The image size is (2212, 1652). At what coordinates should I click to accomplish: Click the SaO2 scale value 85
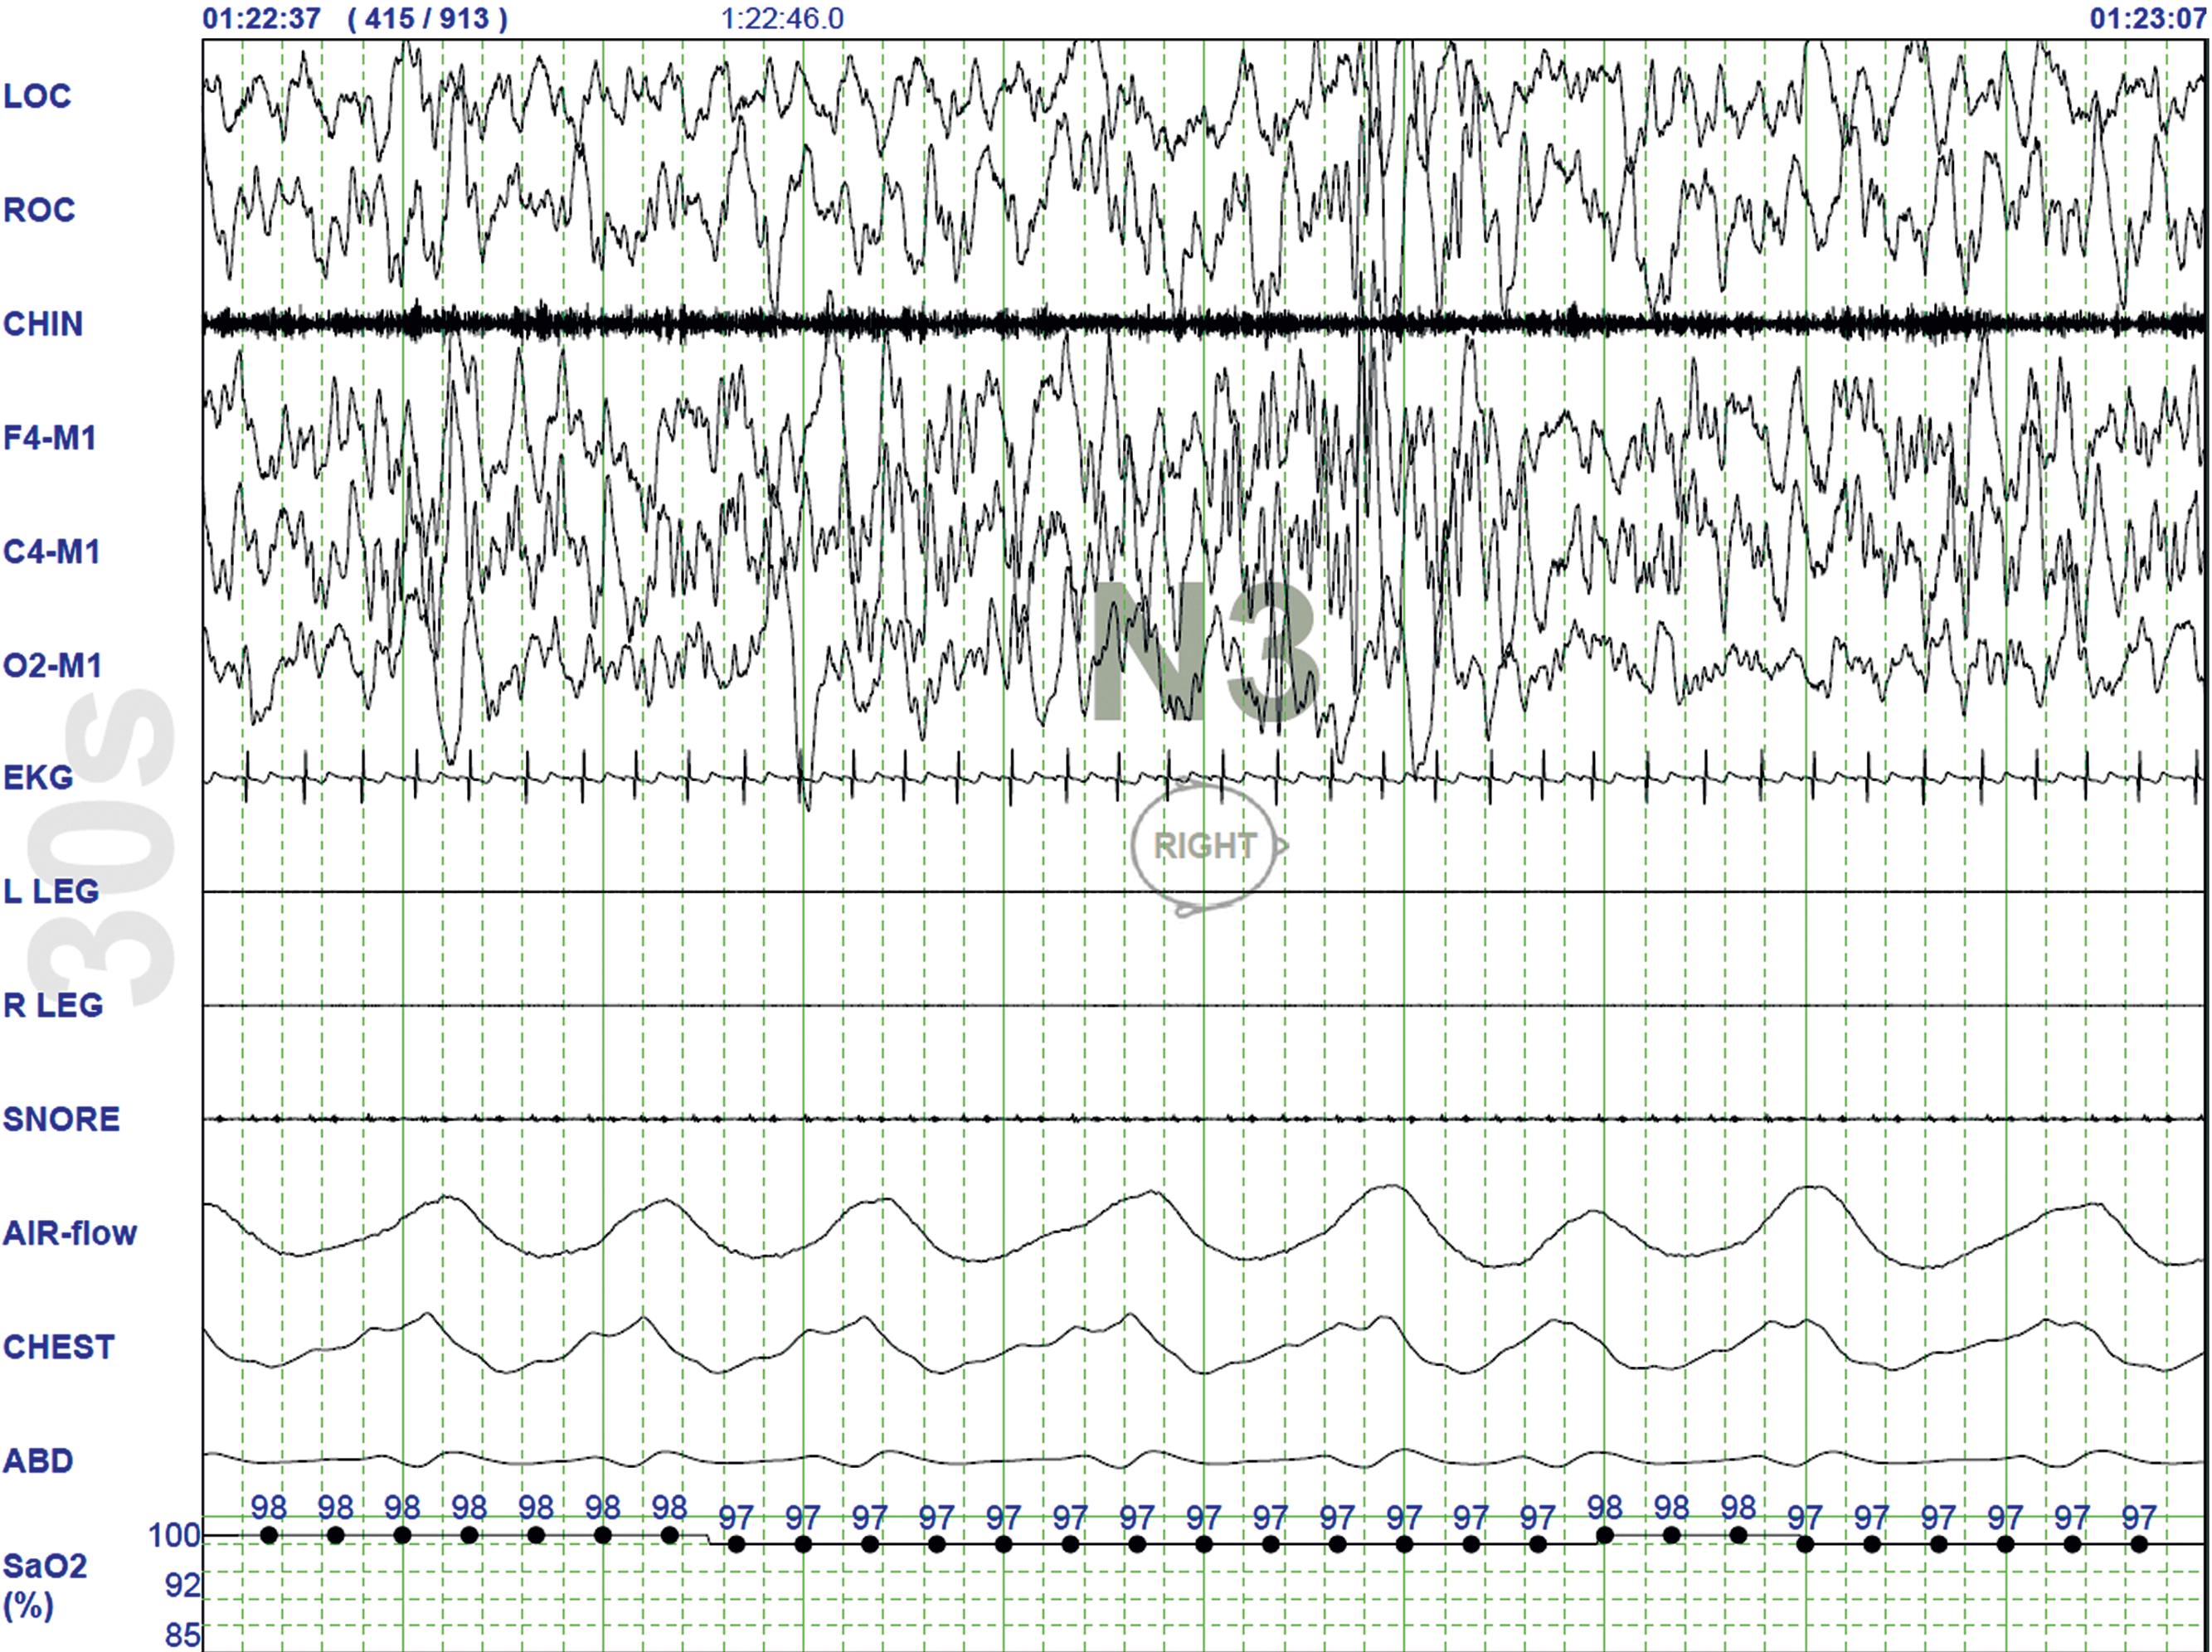[183, 1635]
